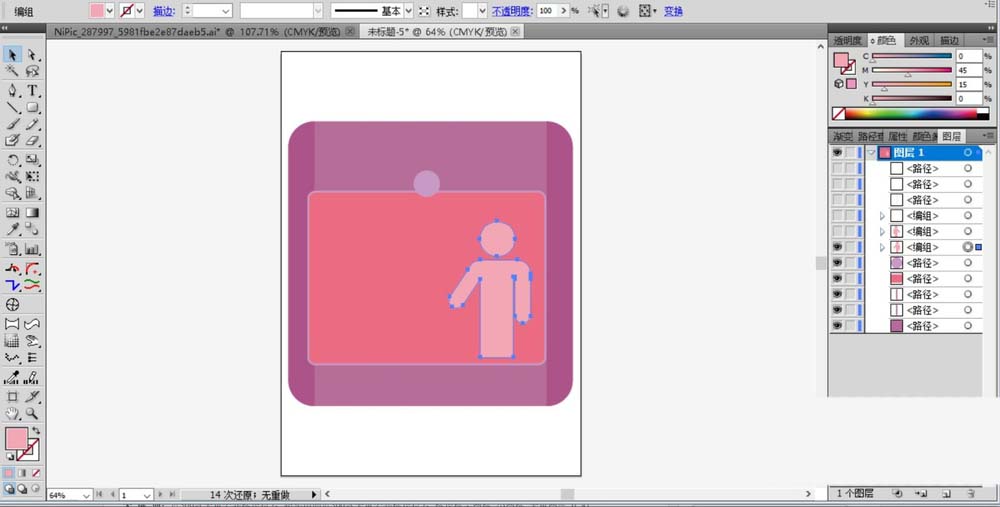The image size is (1000, 507).
Task: Select the Magic Wand tool
Action: tap(13, 72)
